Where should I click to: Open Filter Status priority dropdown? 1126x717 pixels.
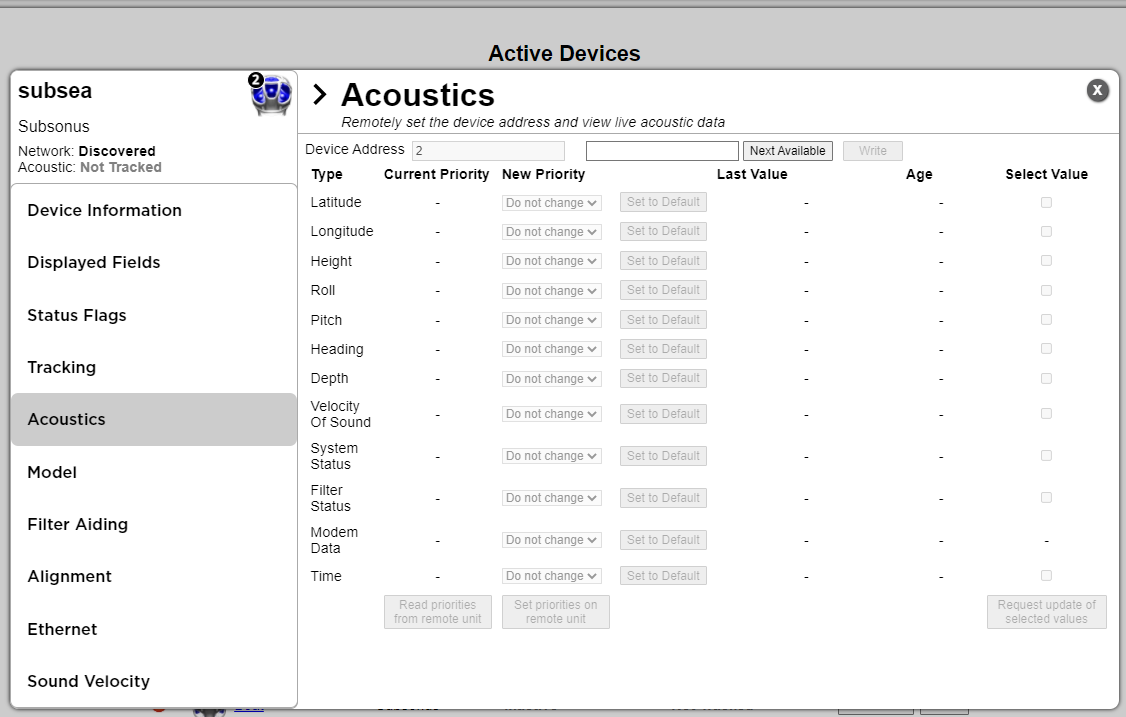(552, 498)
